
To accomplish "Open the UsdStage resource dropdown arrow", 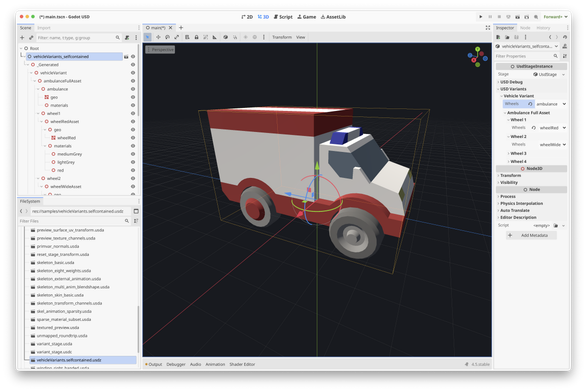I will (x=563, y=75).
